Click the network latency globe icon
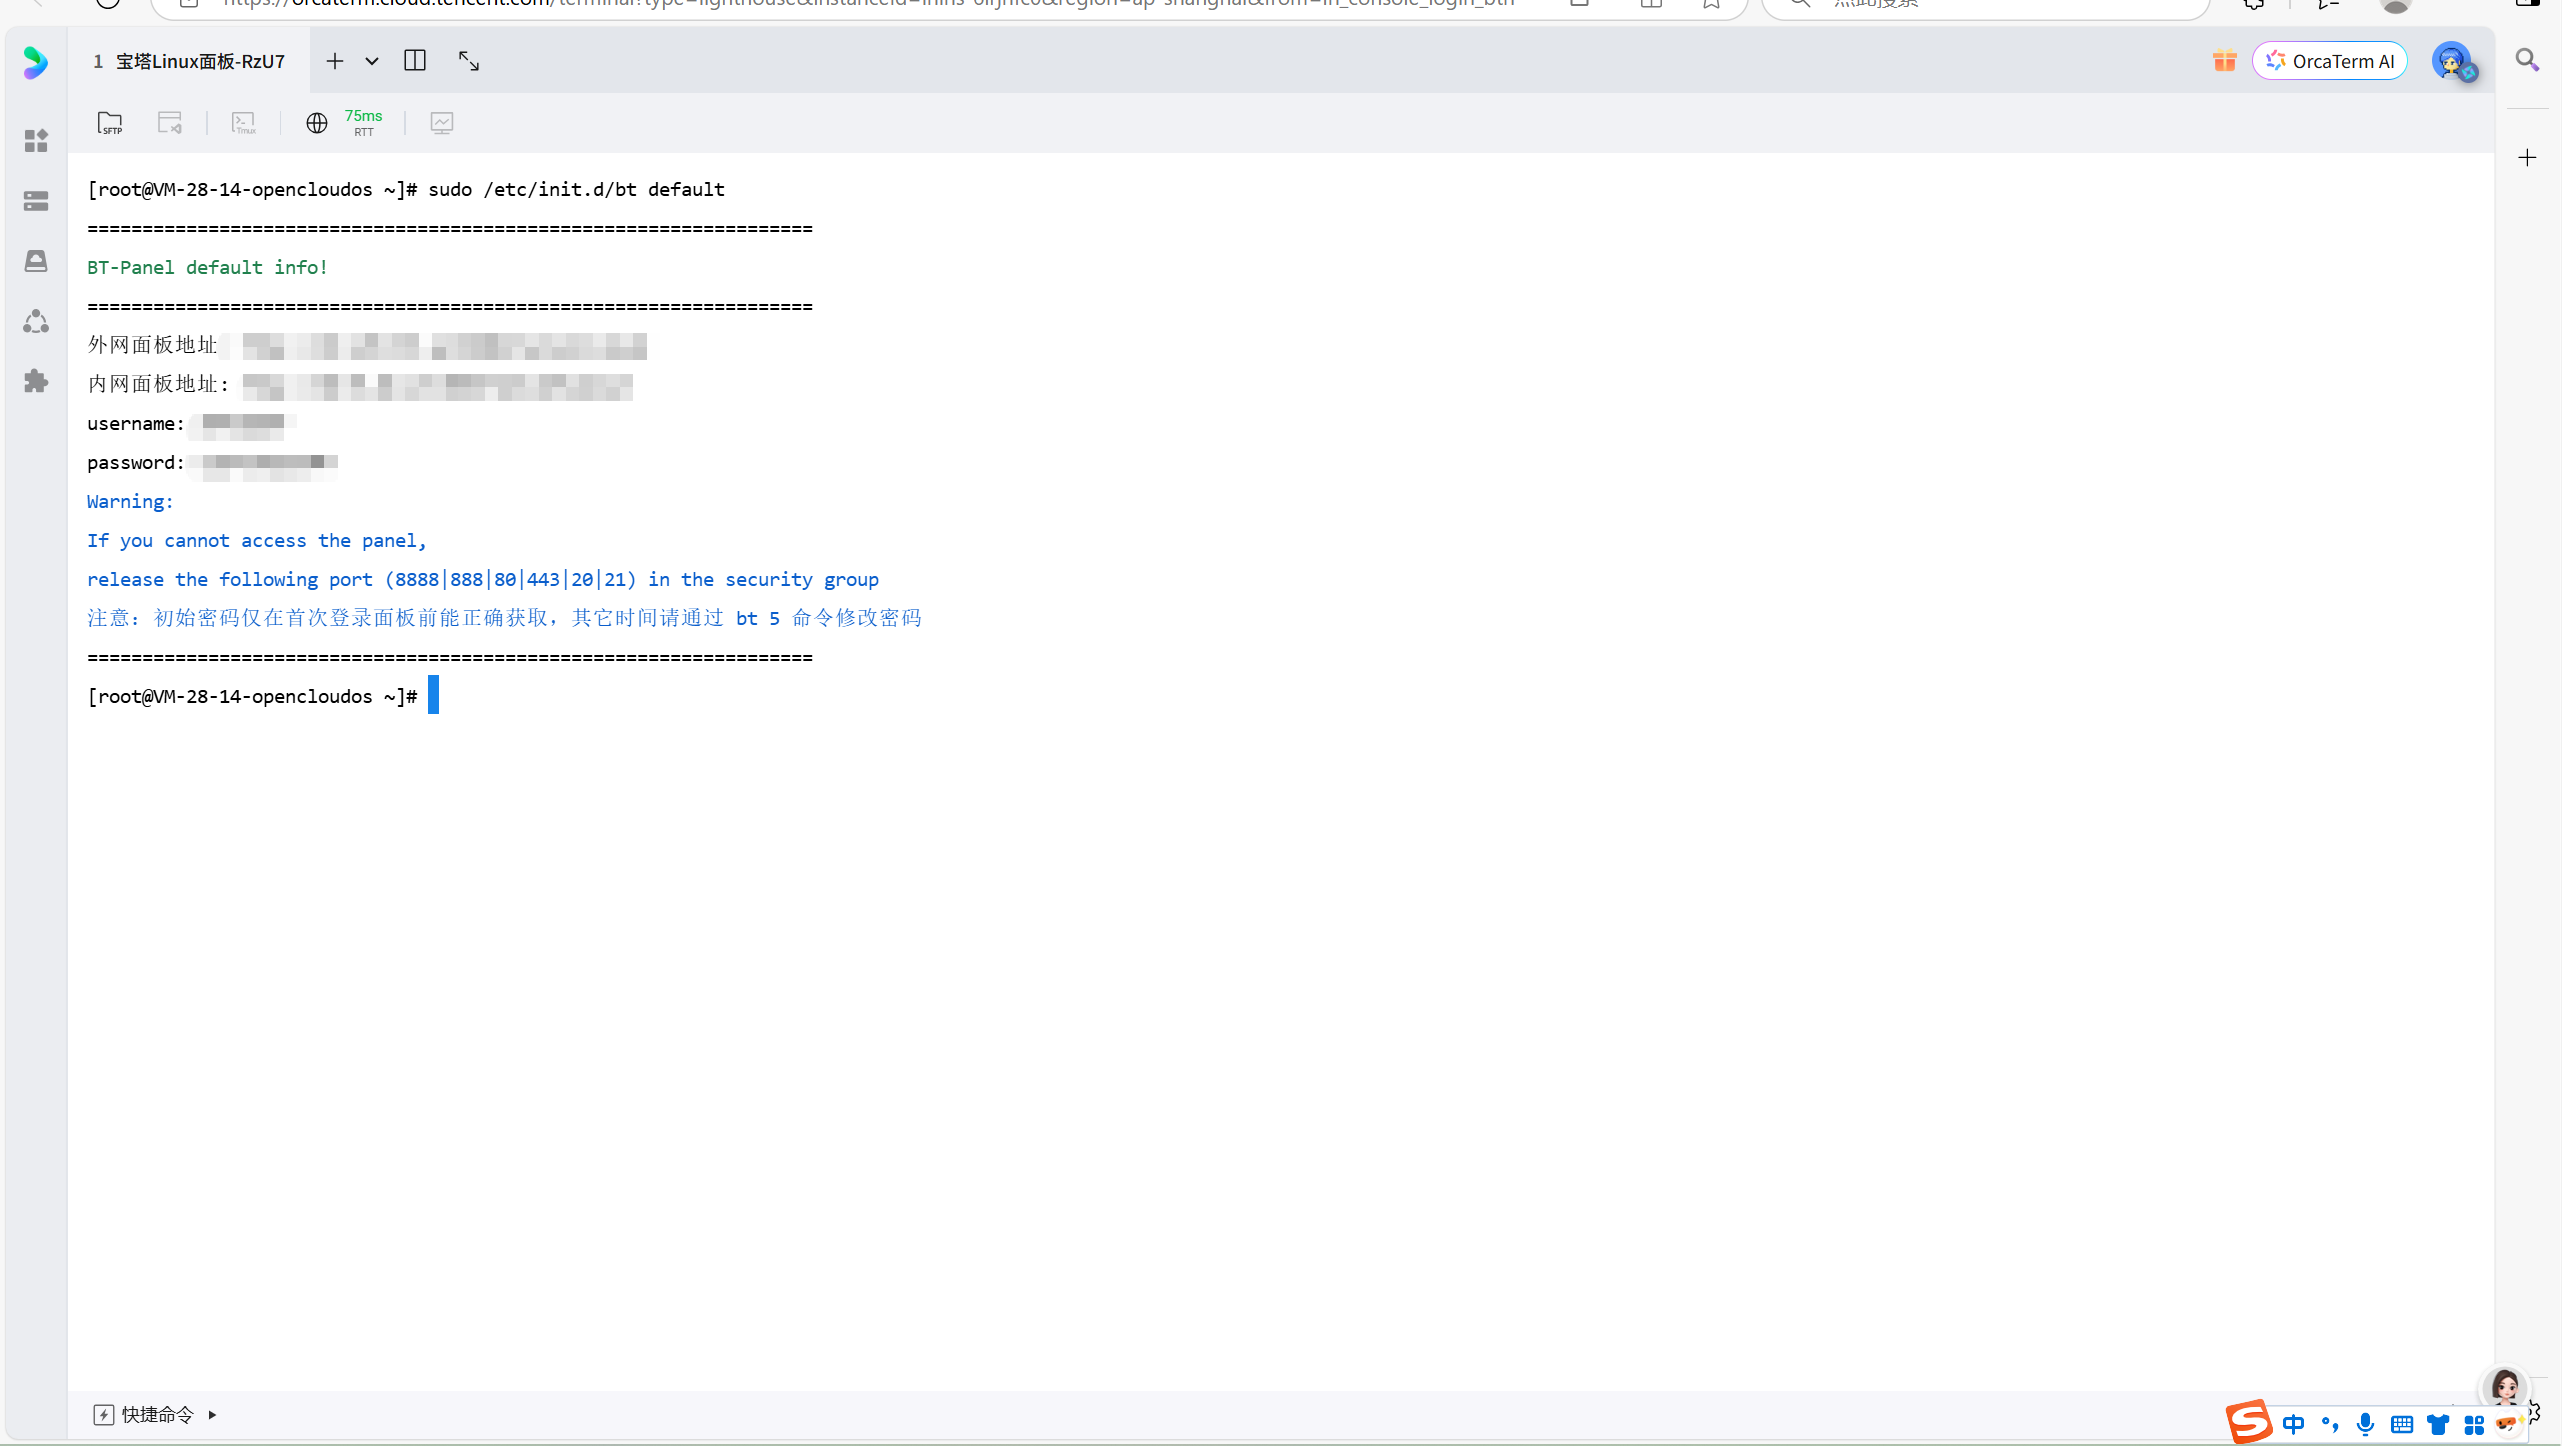Viewport: 2562px width, 1446px height. (x=317, y=123)
